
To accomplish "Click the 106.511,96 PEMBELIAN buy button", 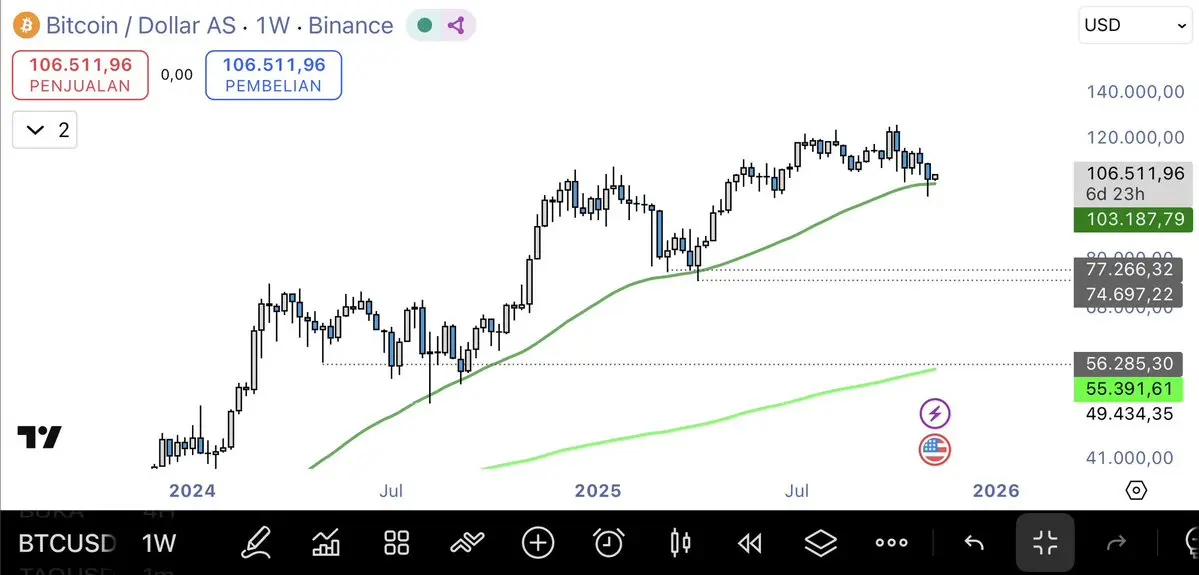I will tap(274, 75).
